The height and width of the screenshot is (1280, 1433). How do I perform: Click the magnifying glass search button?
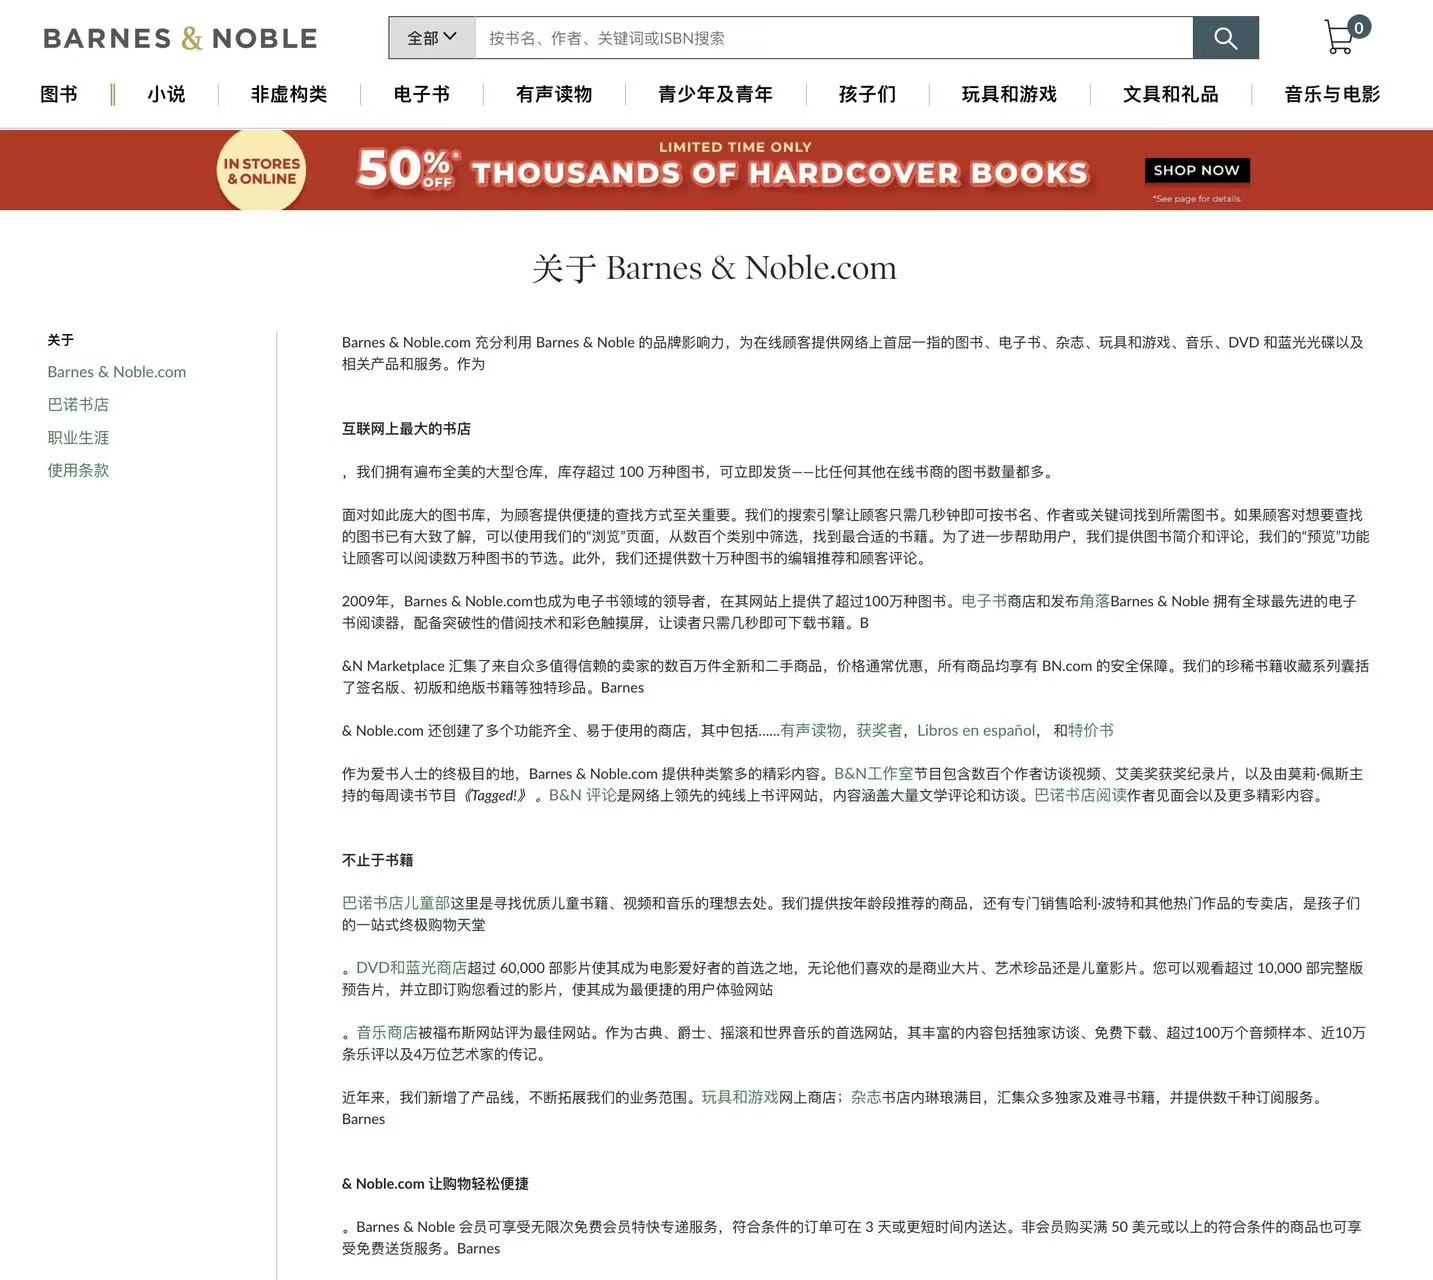point(1225,38)
